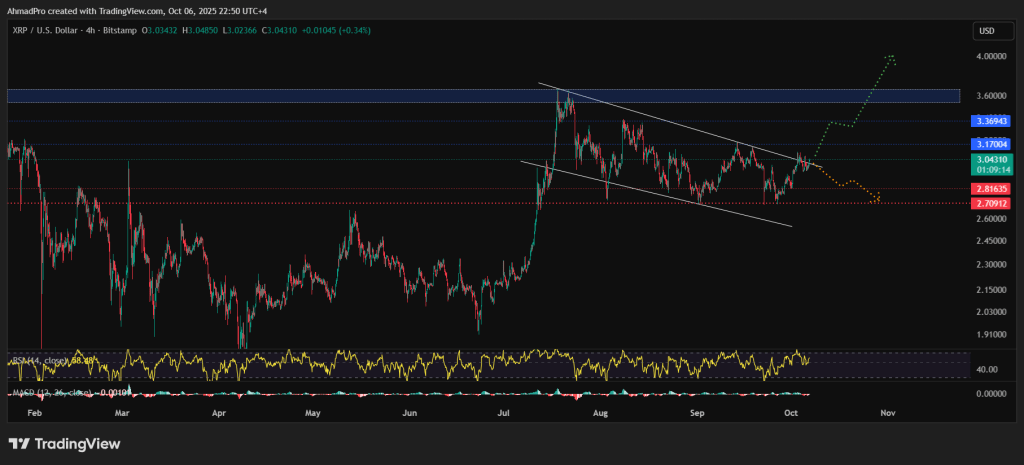
Task: Click the 4.00000 price scale value
Action: 990,57
